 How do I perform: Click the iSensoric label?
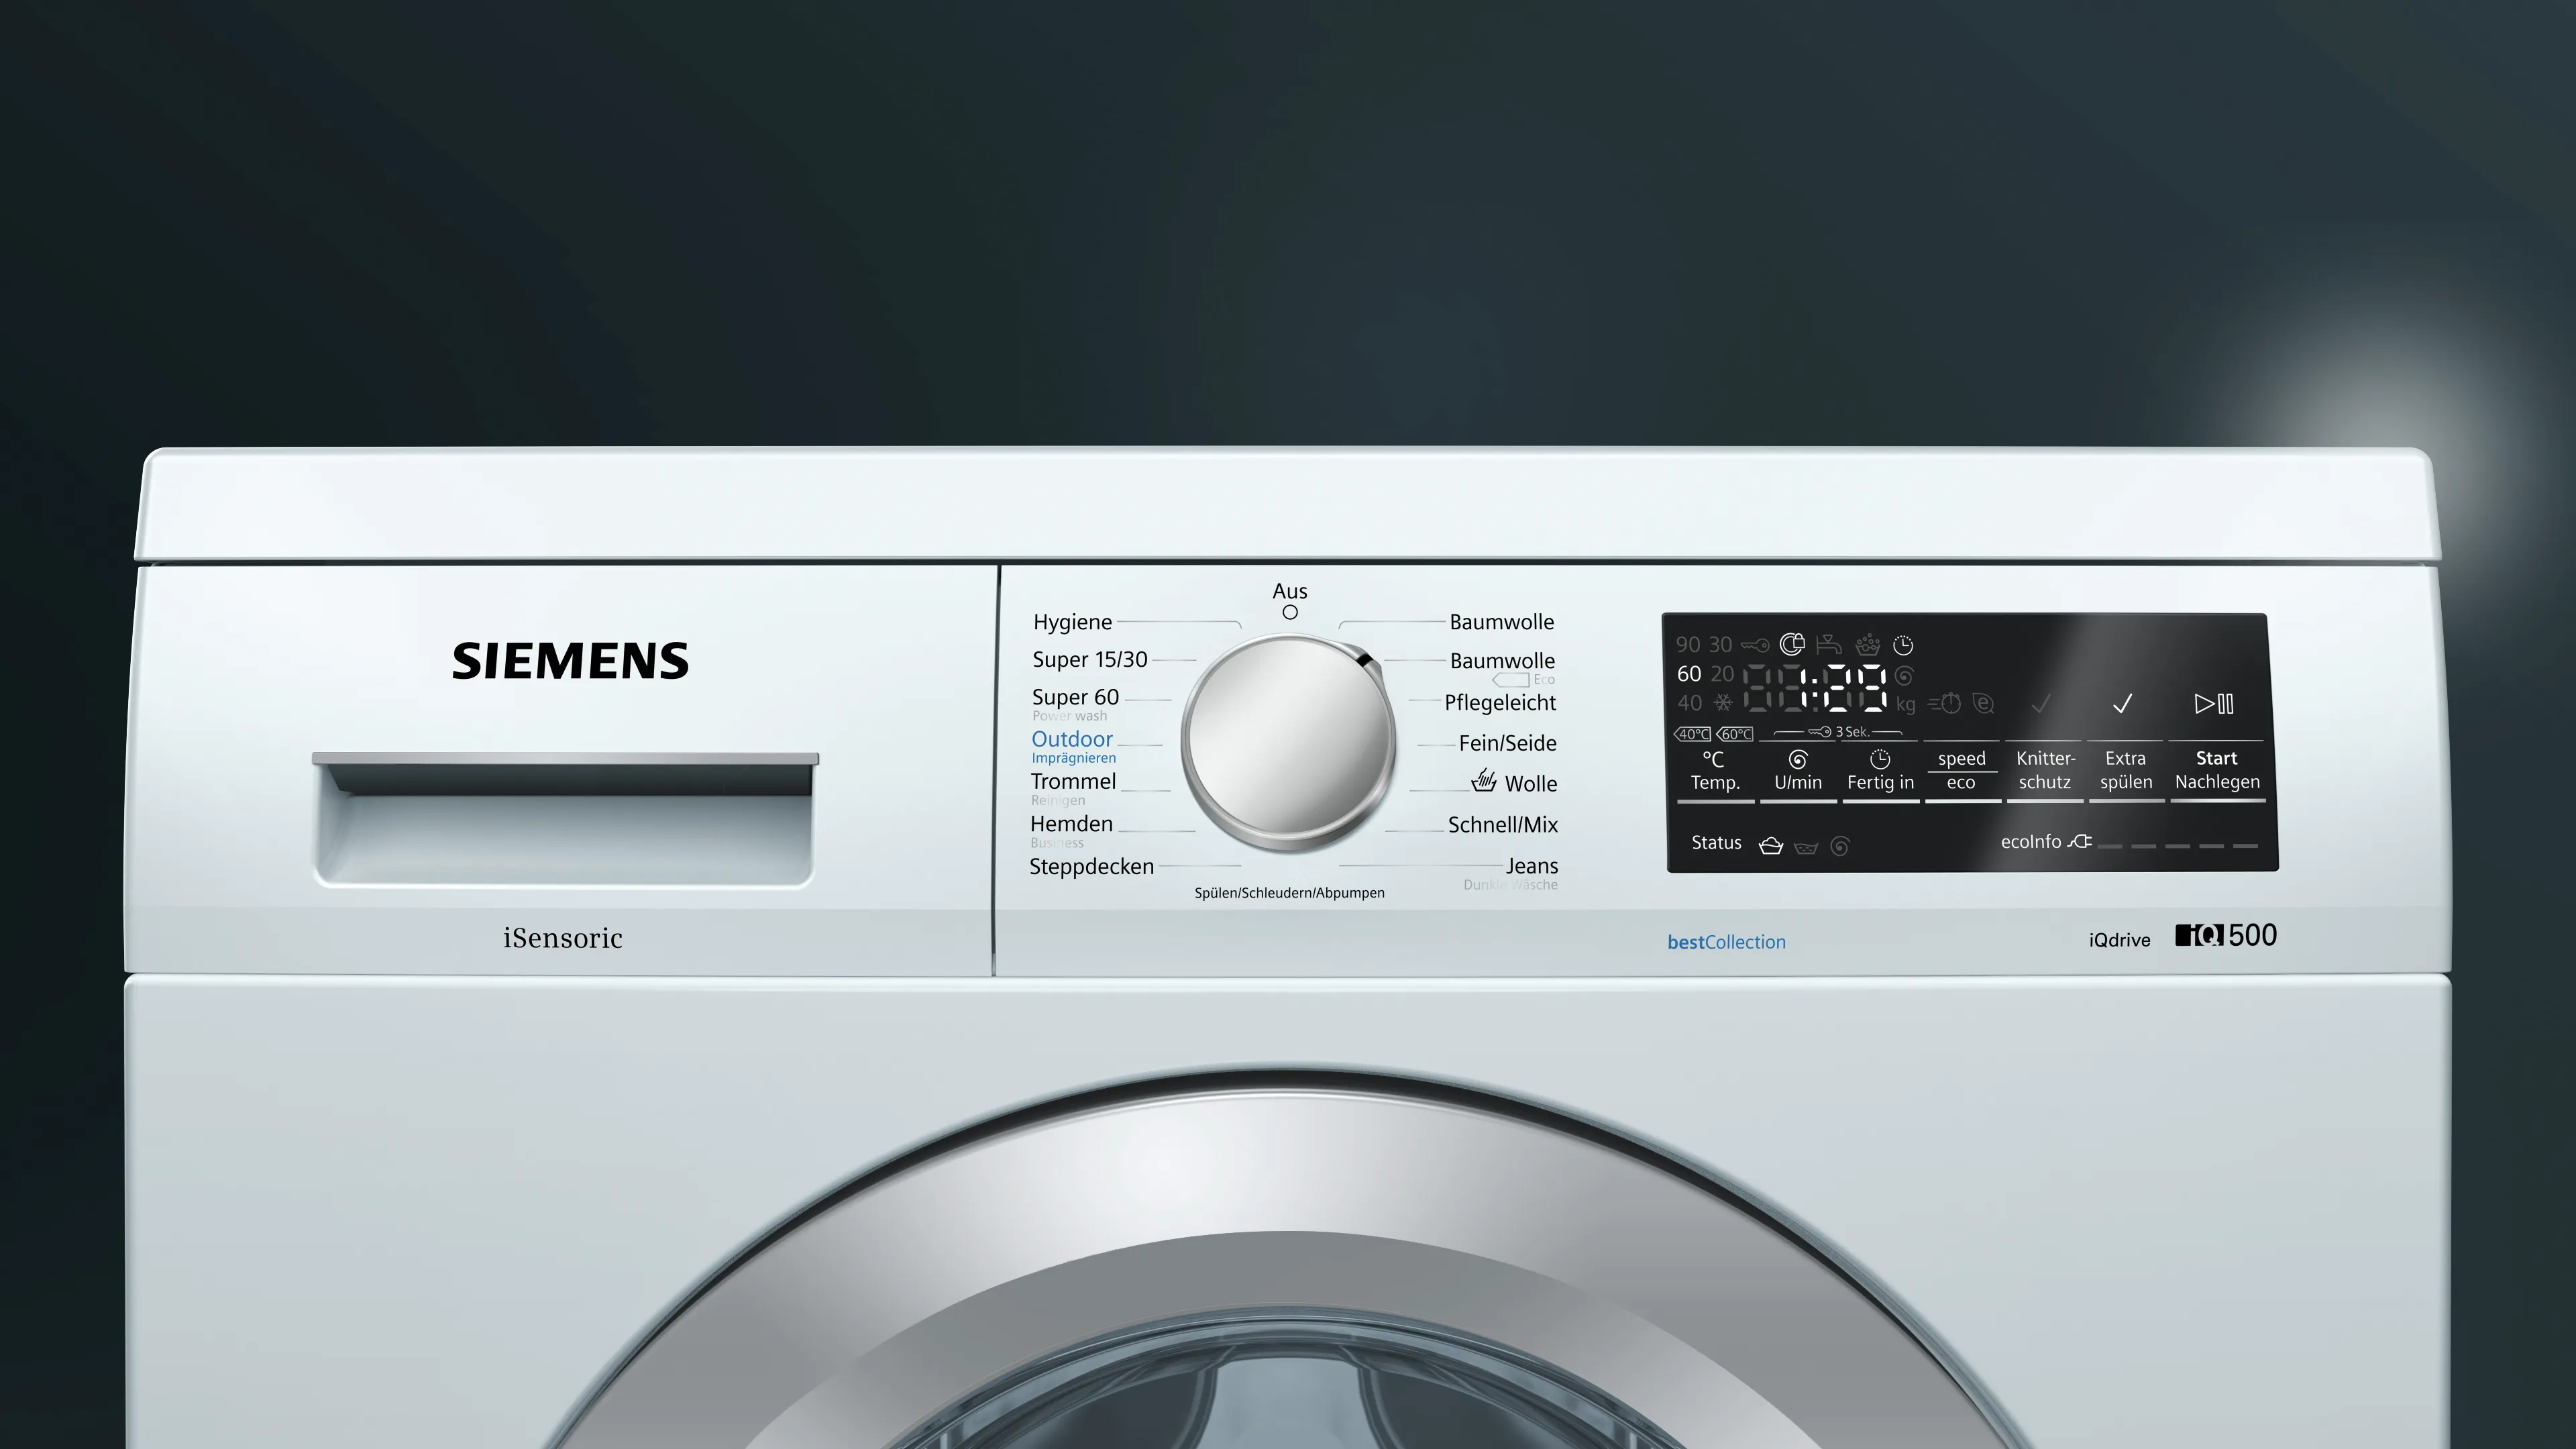[x=563, y=938]
